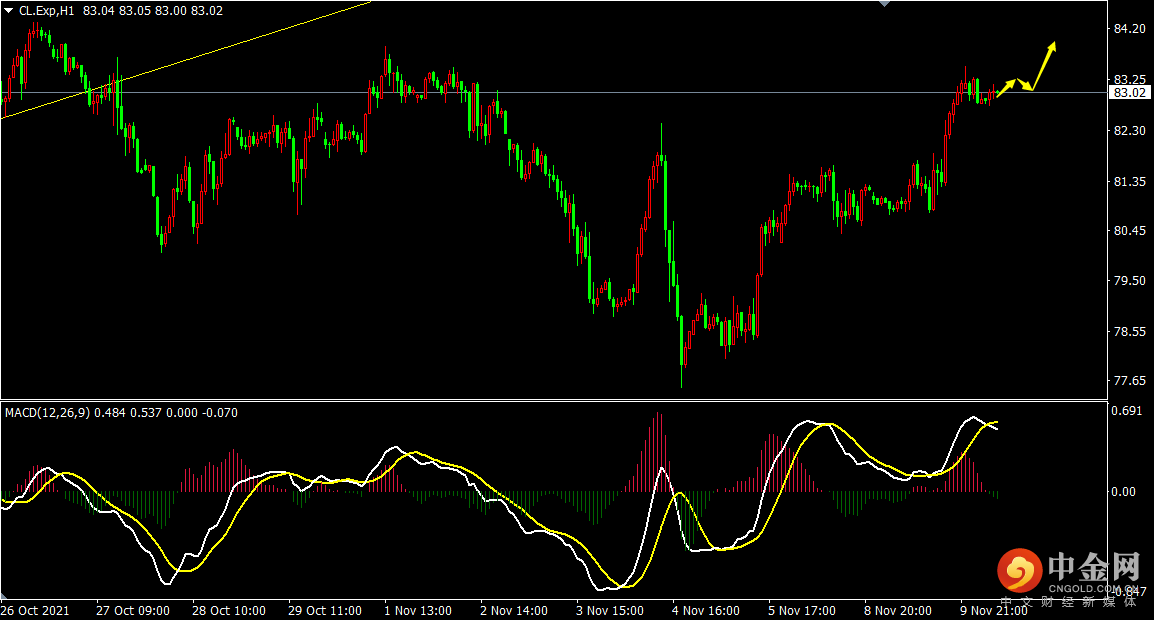Click the 1 Nov 13:00 time axis label
Image resolution: width=1154 pixels, height=620 pixels.
click(x=418, y=610)
